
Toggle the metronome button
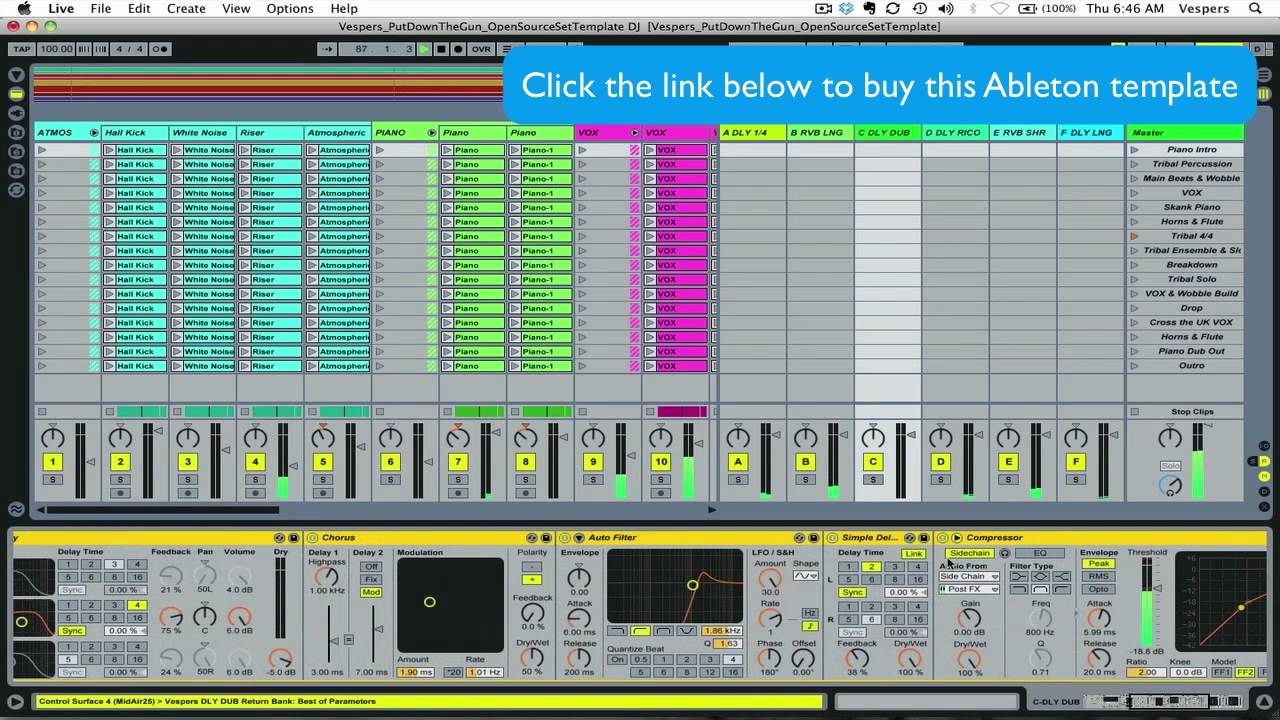click(x=159, y=49)
